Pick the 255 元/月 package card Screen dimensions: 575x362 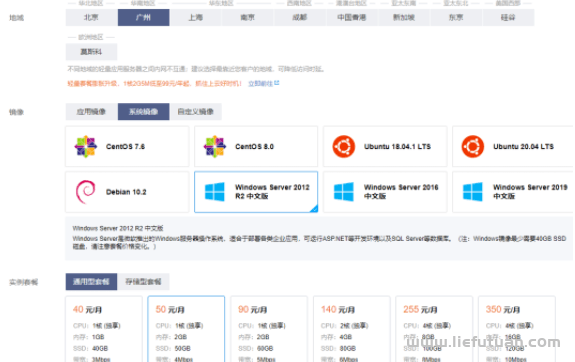434,329
